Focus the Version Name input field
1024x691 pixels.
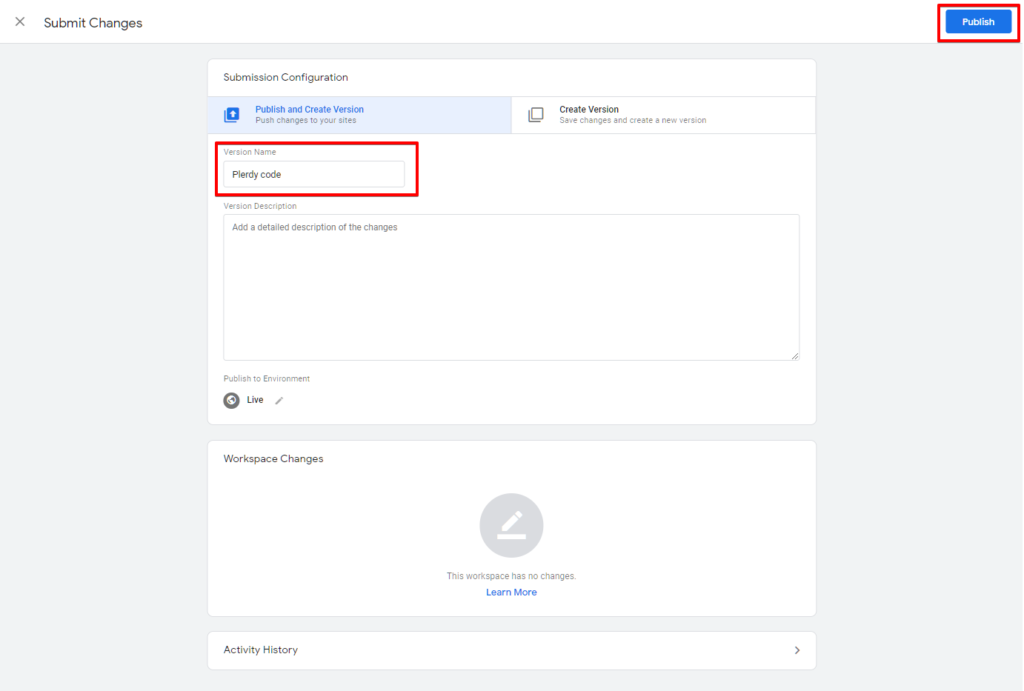pos(314,174)
